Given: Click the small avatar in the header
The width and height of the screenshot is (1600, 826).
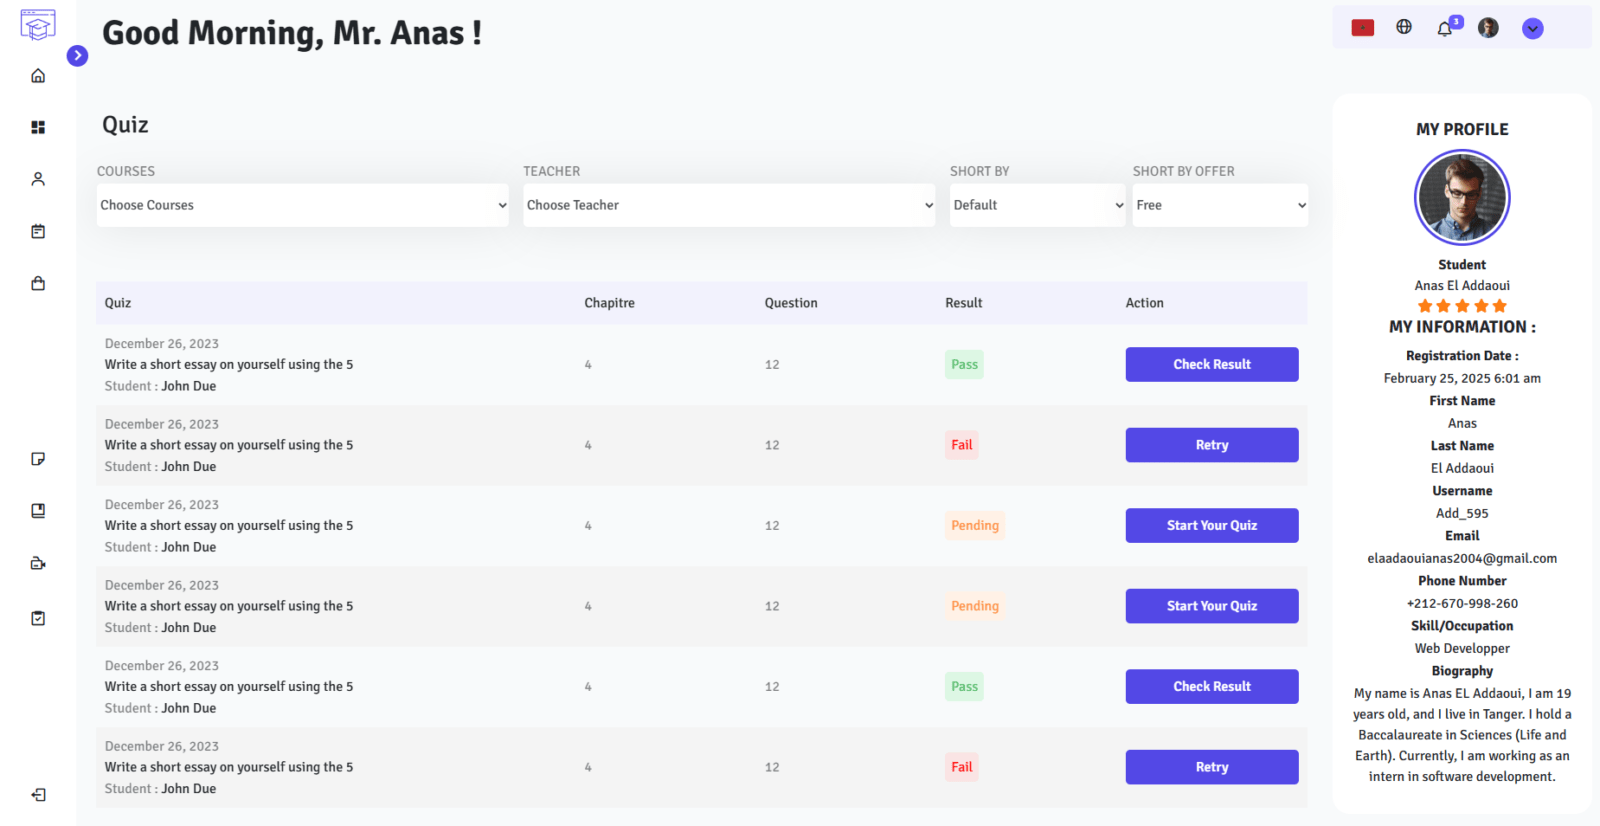Looking at the screenshot, I should pos(1488,28).
